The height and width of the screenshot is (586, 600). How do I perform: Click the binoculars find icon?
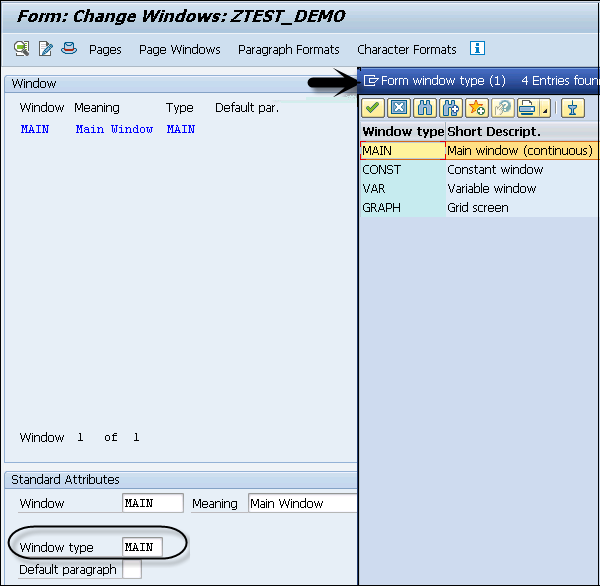[x=424, y=108]
